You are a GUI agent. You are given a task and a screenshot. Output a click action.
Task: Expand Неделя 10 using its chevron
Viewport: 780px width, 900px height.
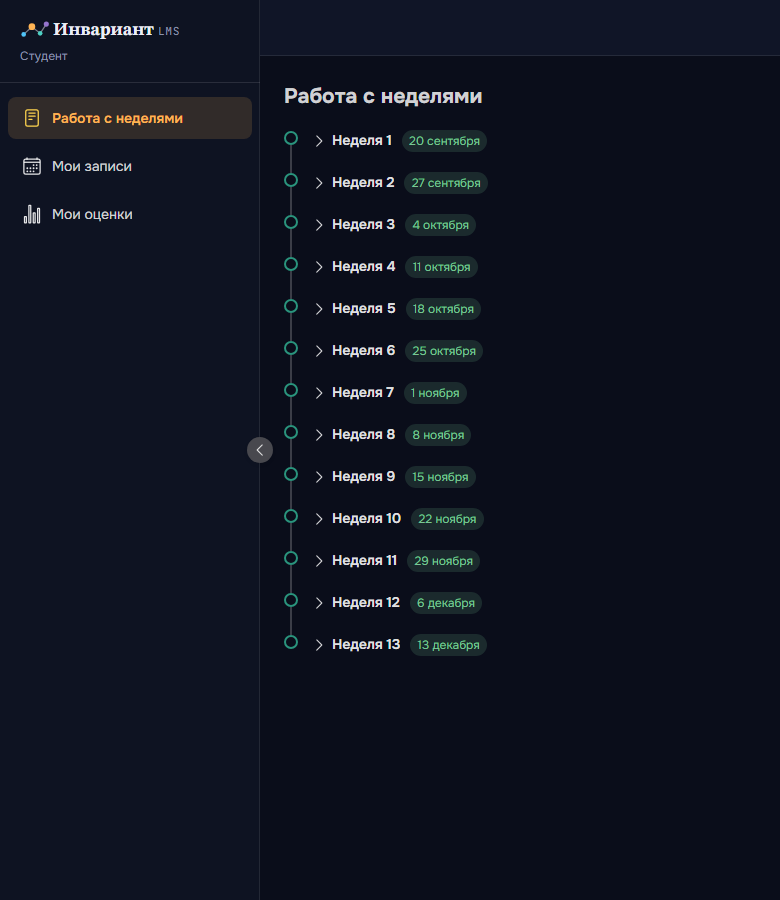pyautogui.click(x=319, y=519)
